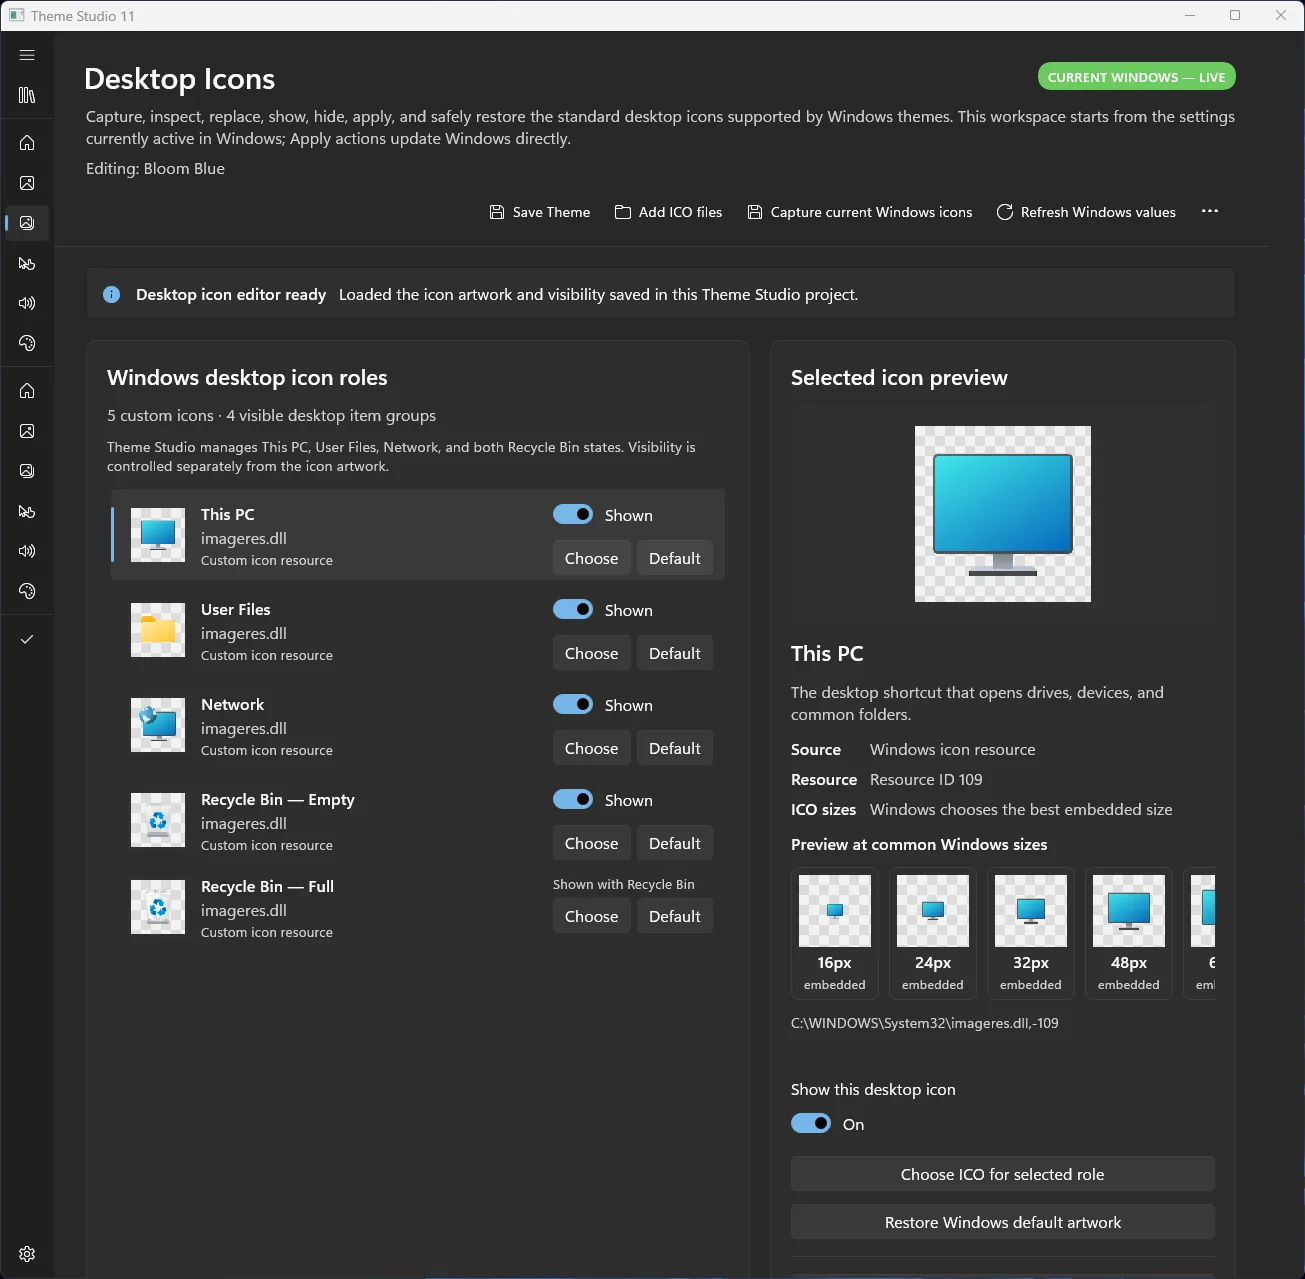The width and height of the screenshot is (1305, 1279).
Task: Click the C:\WINDOWS\System32\imageres.dll,-109 path text
Action: (x=925, y=1023)
